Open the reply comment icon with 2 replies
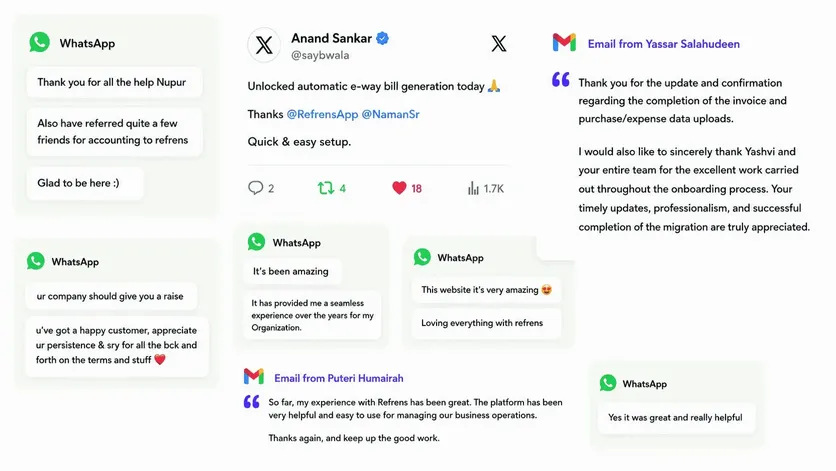This screenshot has height=471, width=836. 255,188
